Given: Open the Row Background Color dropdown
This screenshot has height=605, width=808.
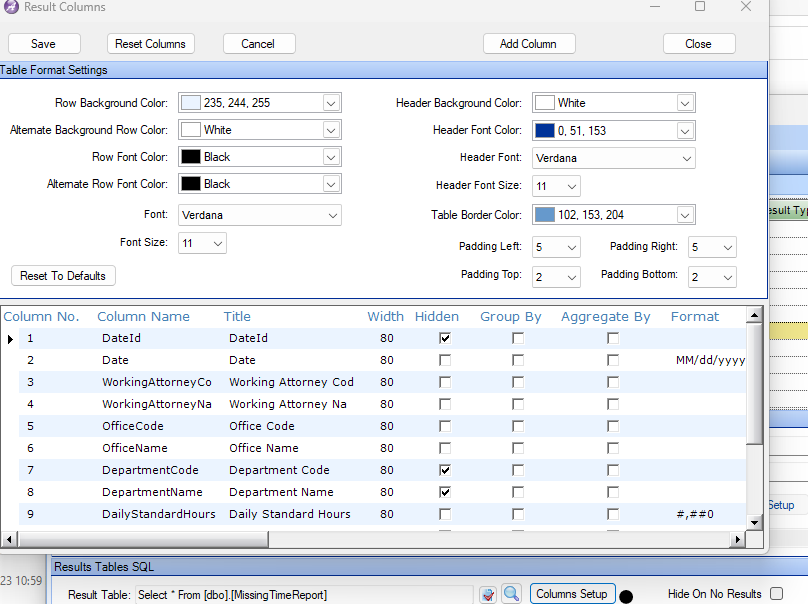Looking at the screenshot, I should coord(331,102).
